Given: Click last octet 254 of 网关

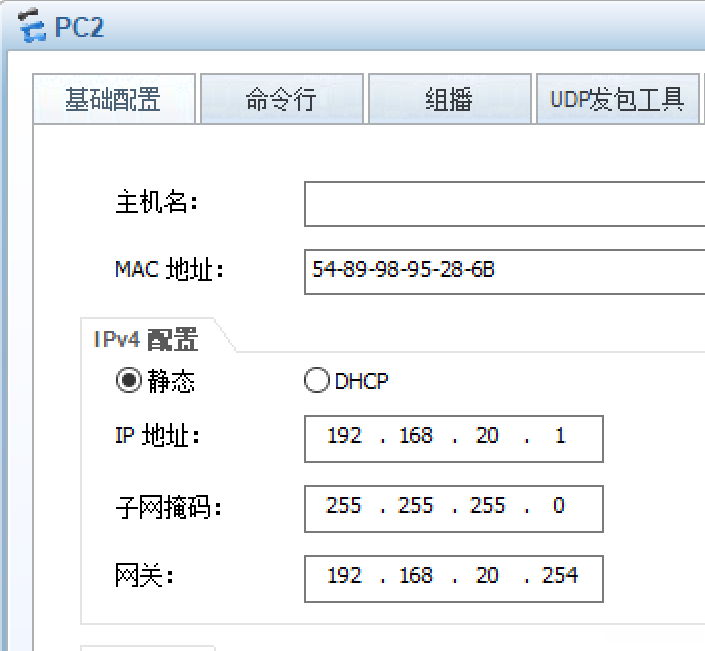Looking at the screenshot, I should pyautogui.click(x=560, y=575).
